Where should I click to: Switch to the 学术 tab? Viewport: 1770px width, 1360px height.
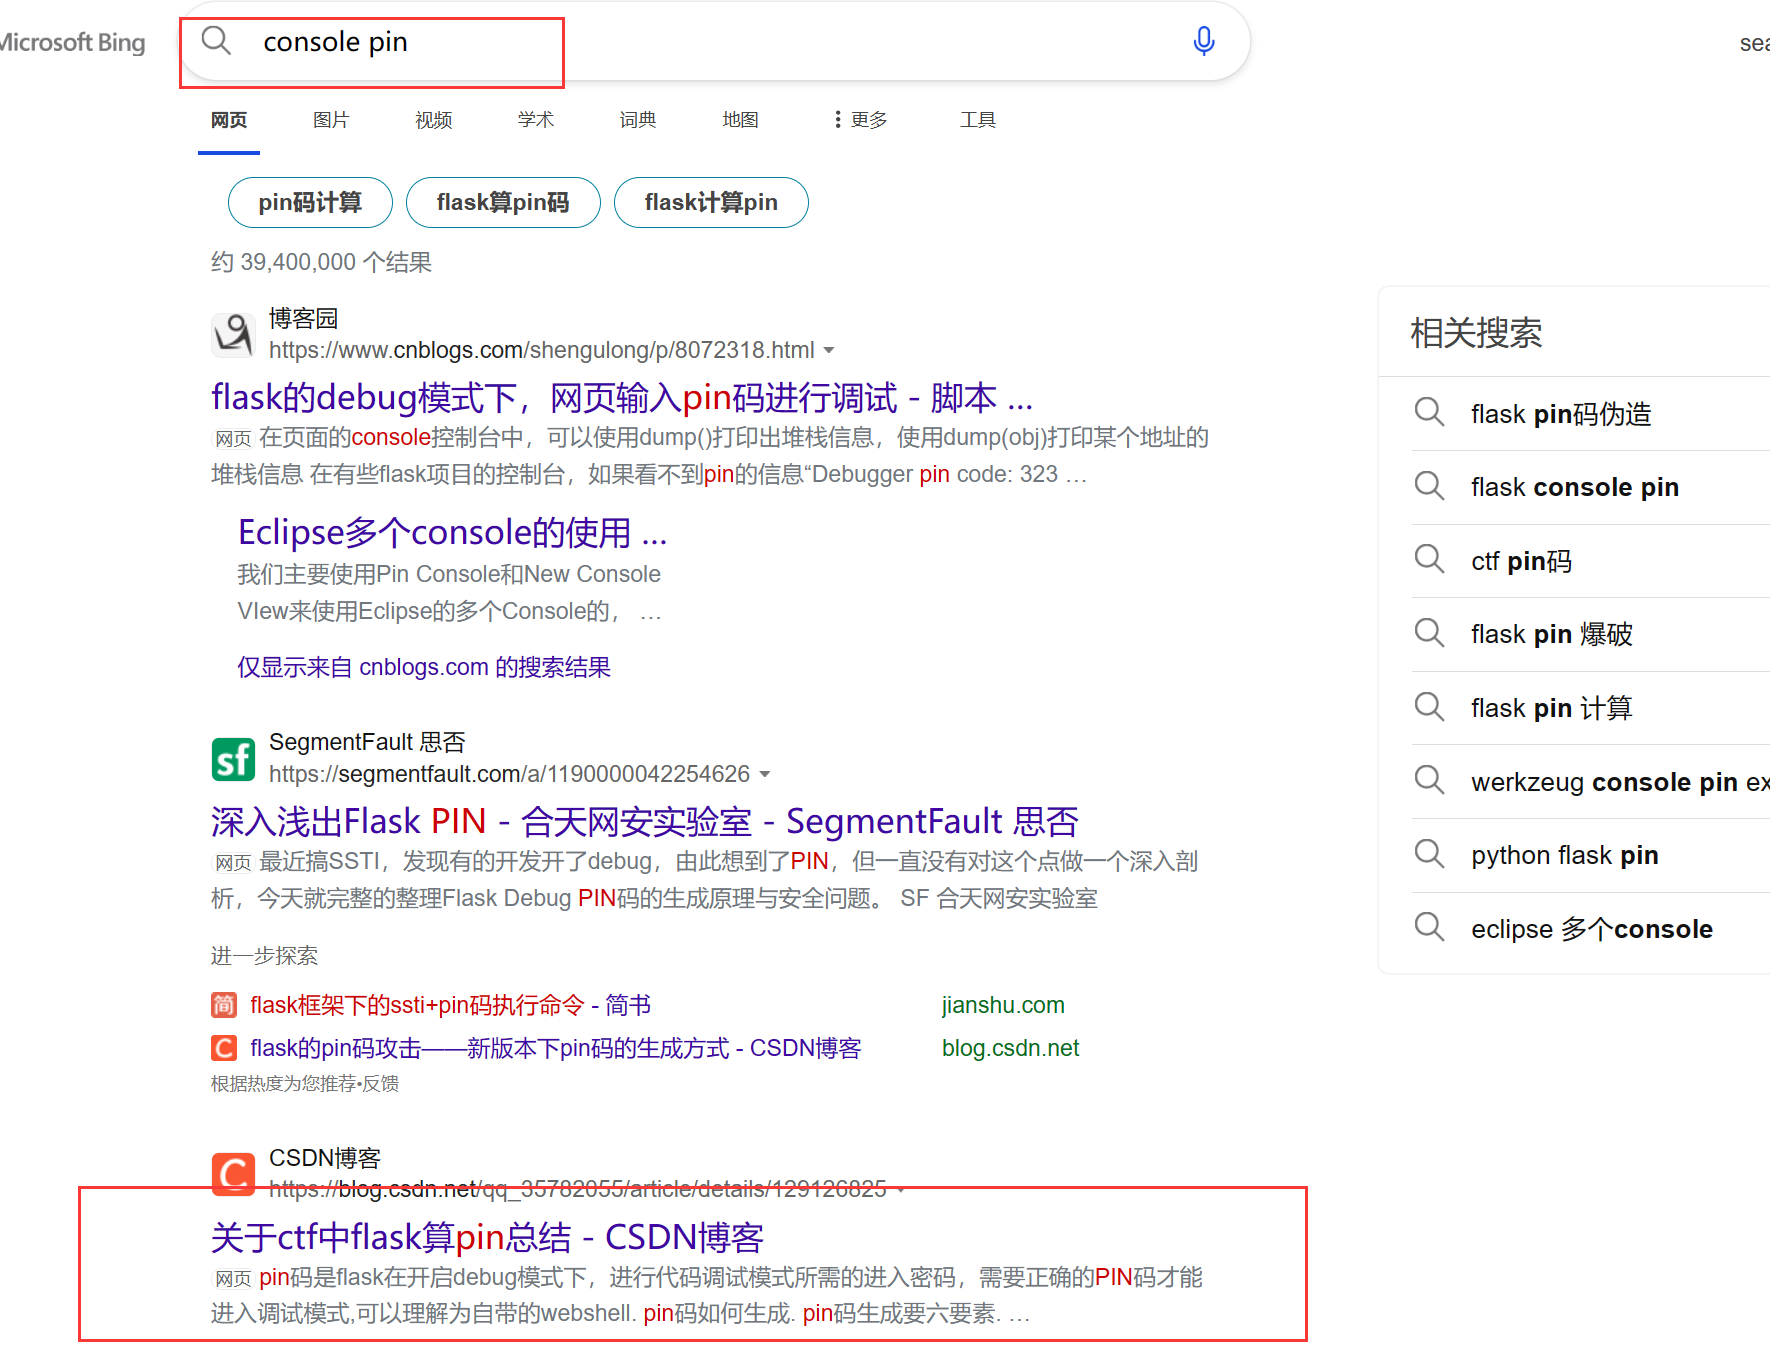[x=536, y=120]
